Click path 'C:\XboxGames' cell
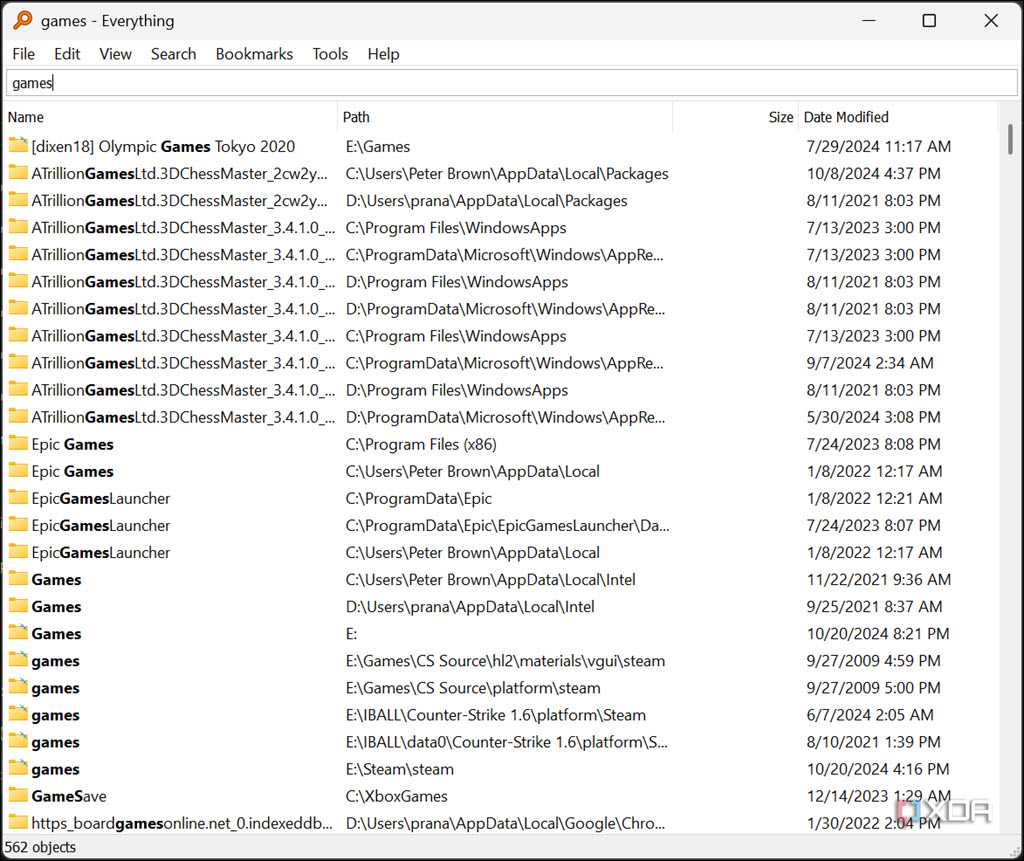The image size is (1024, 861). point(396,796)
